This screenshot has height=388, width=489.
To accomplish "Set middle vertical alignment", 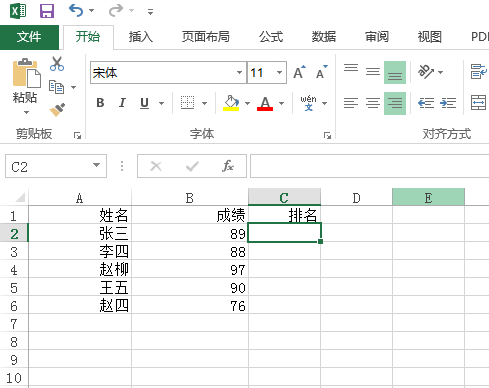I will 373,72.
